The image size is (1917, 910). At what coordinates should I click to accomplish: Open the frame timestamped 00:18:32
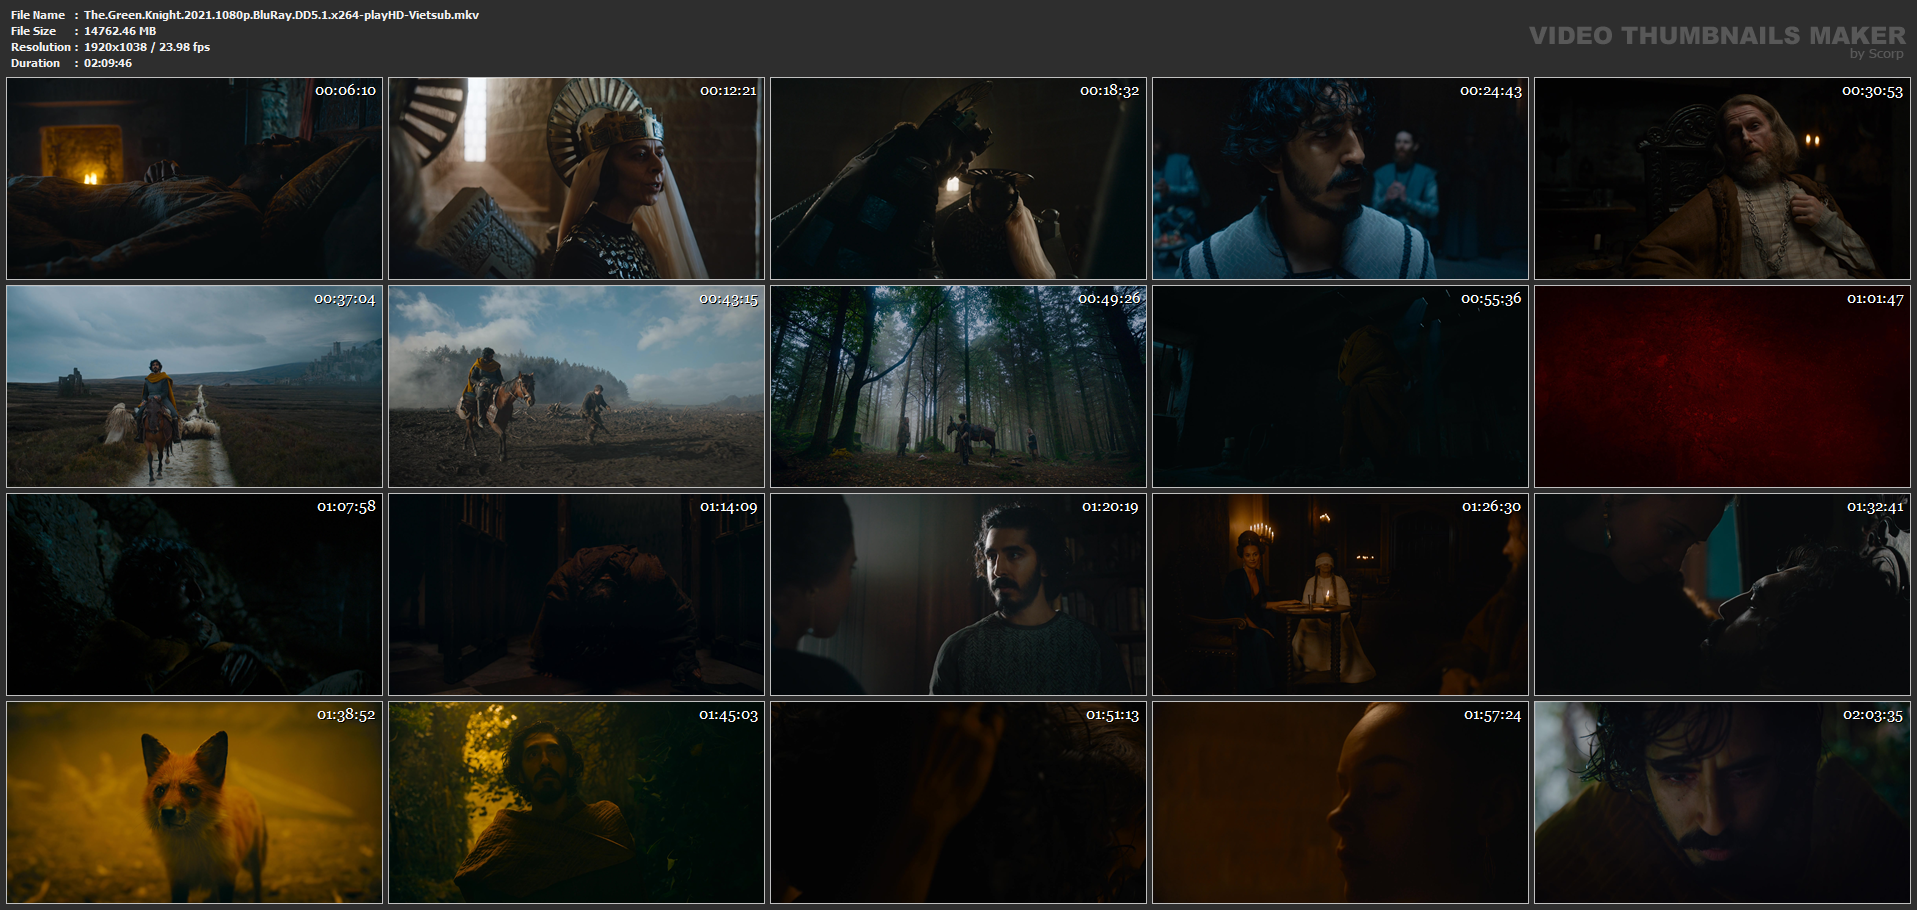[x=959, y=178]
